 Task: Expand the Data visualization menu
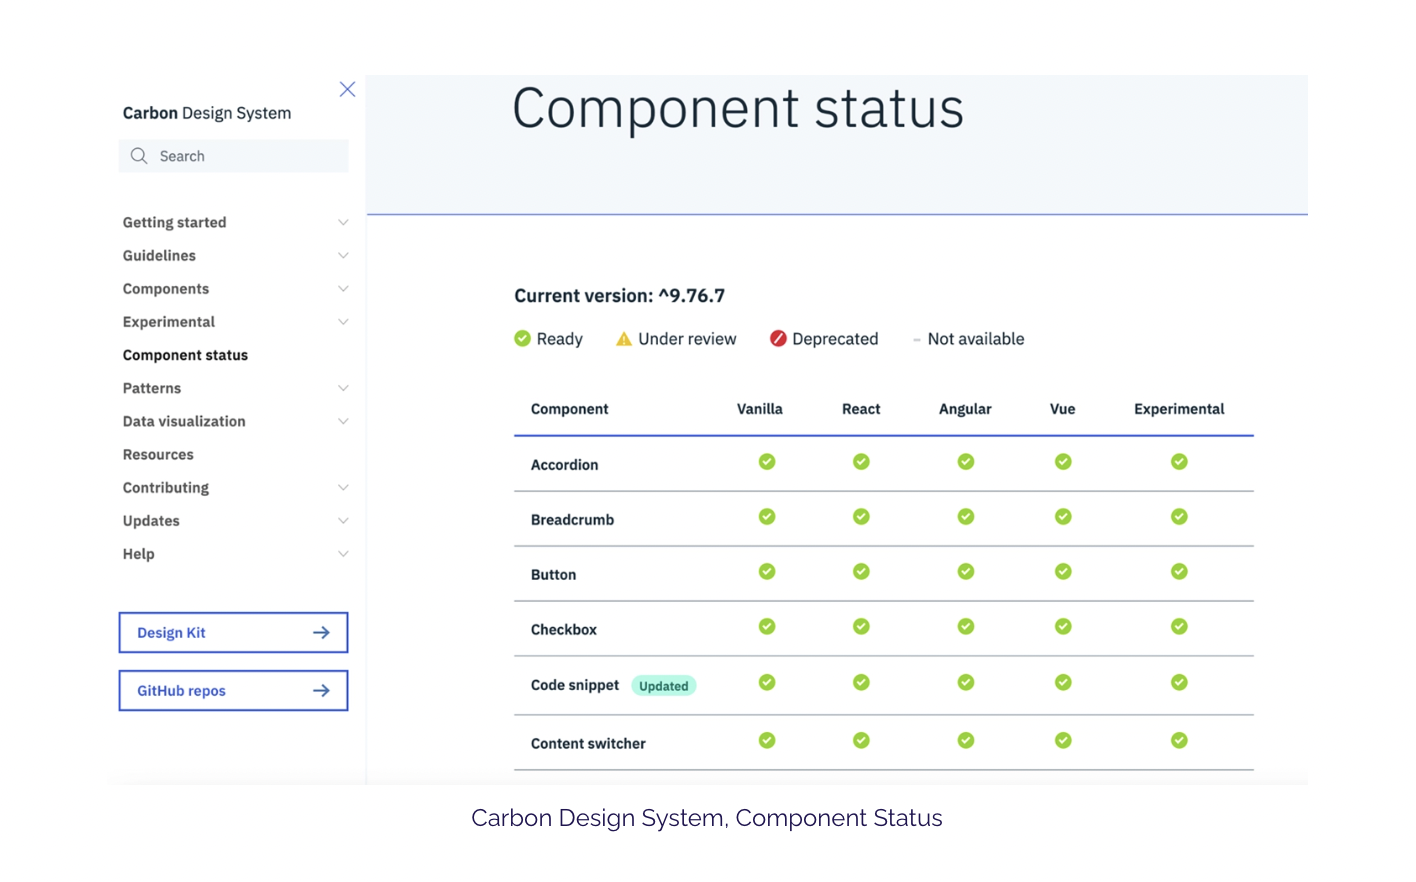coord(343,422)
